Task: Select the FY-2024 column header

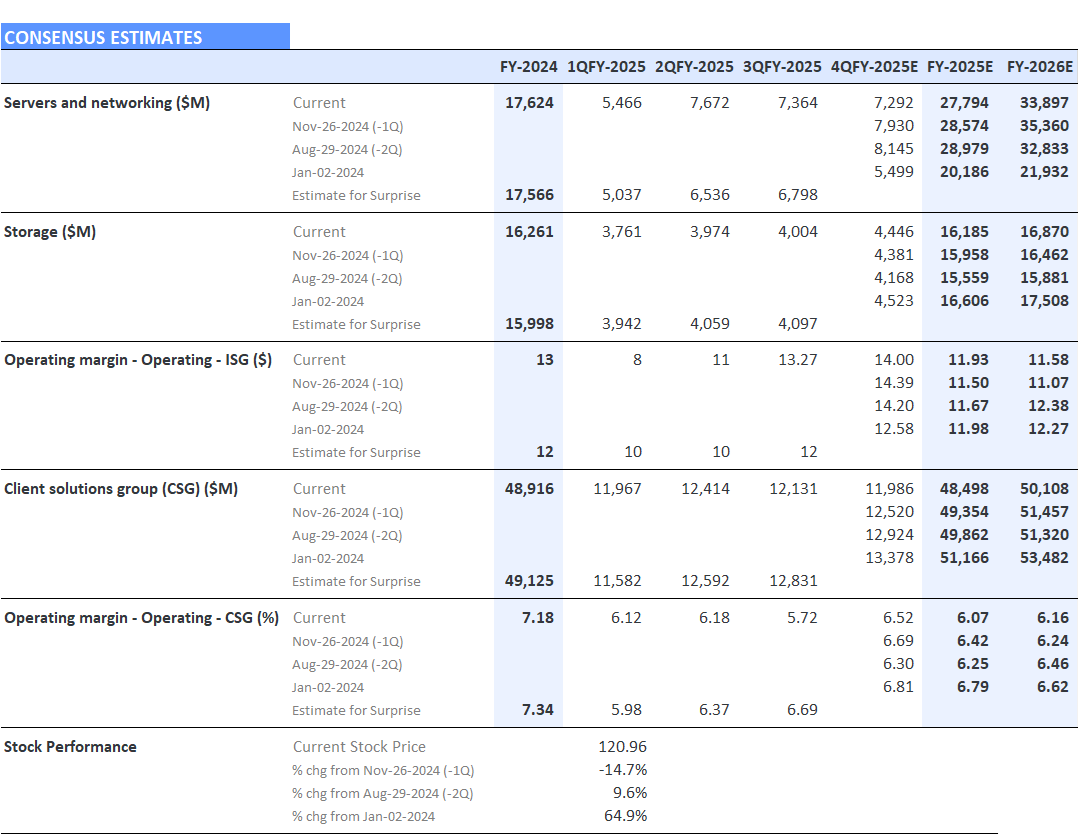Action: pos(529,67)
